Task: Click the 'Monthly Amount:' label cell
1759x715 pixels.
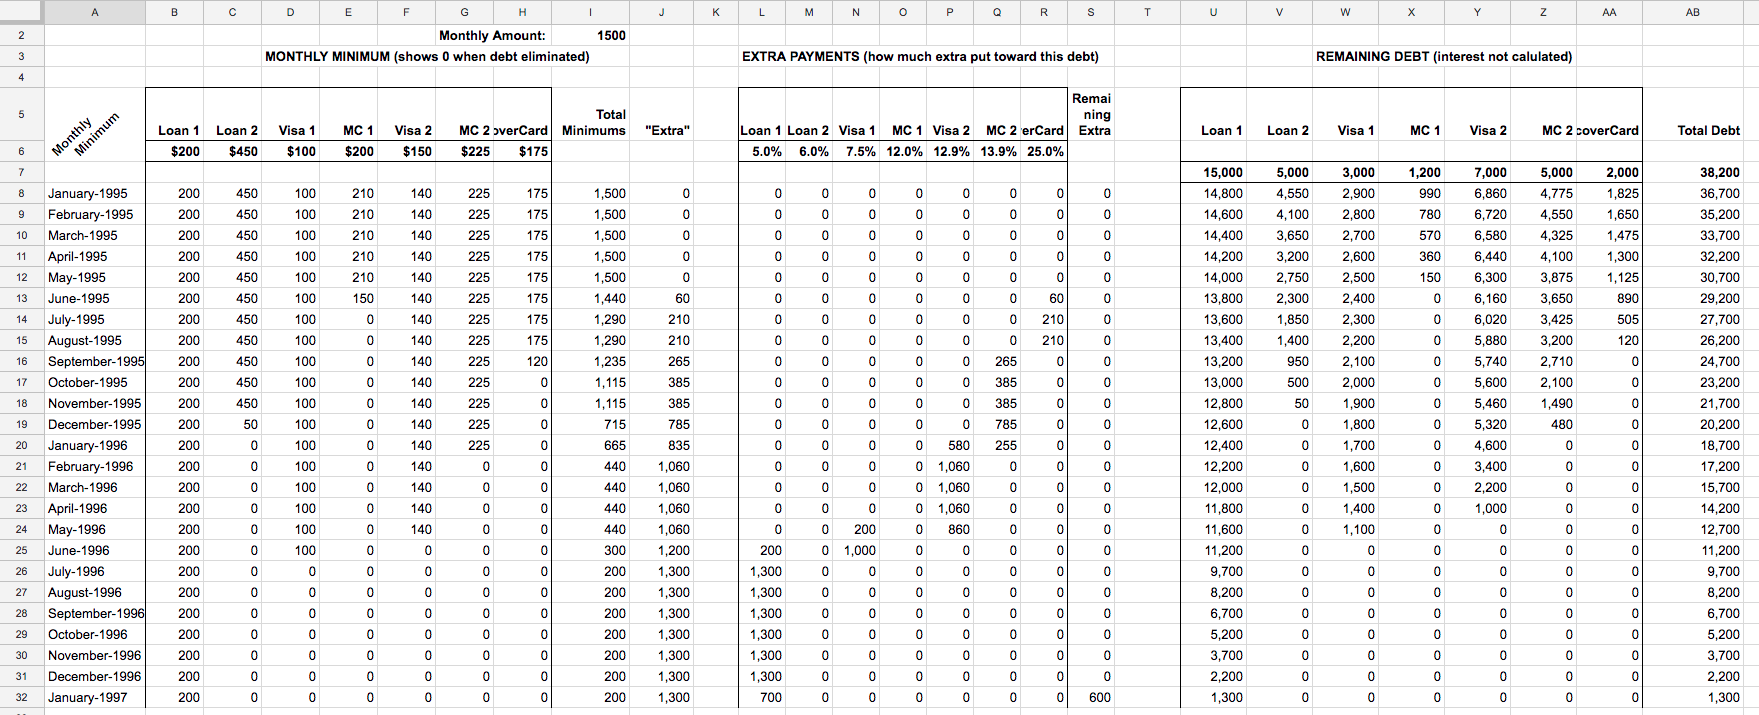Action: 492,35
